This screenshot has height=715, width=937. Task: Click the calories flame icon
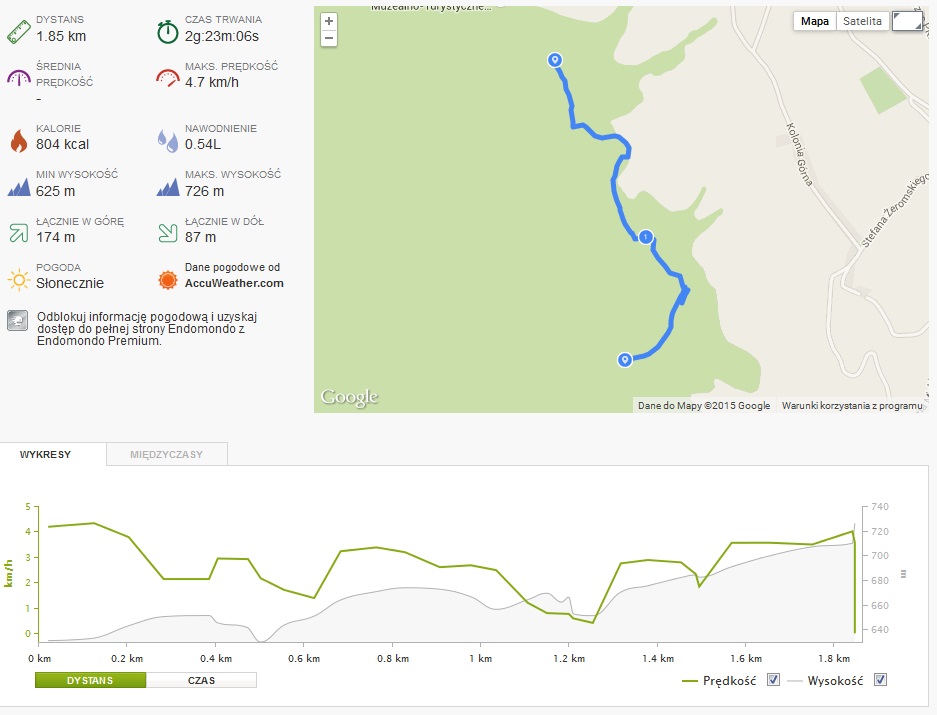tap(19, 139)
